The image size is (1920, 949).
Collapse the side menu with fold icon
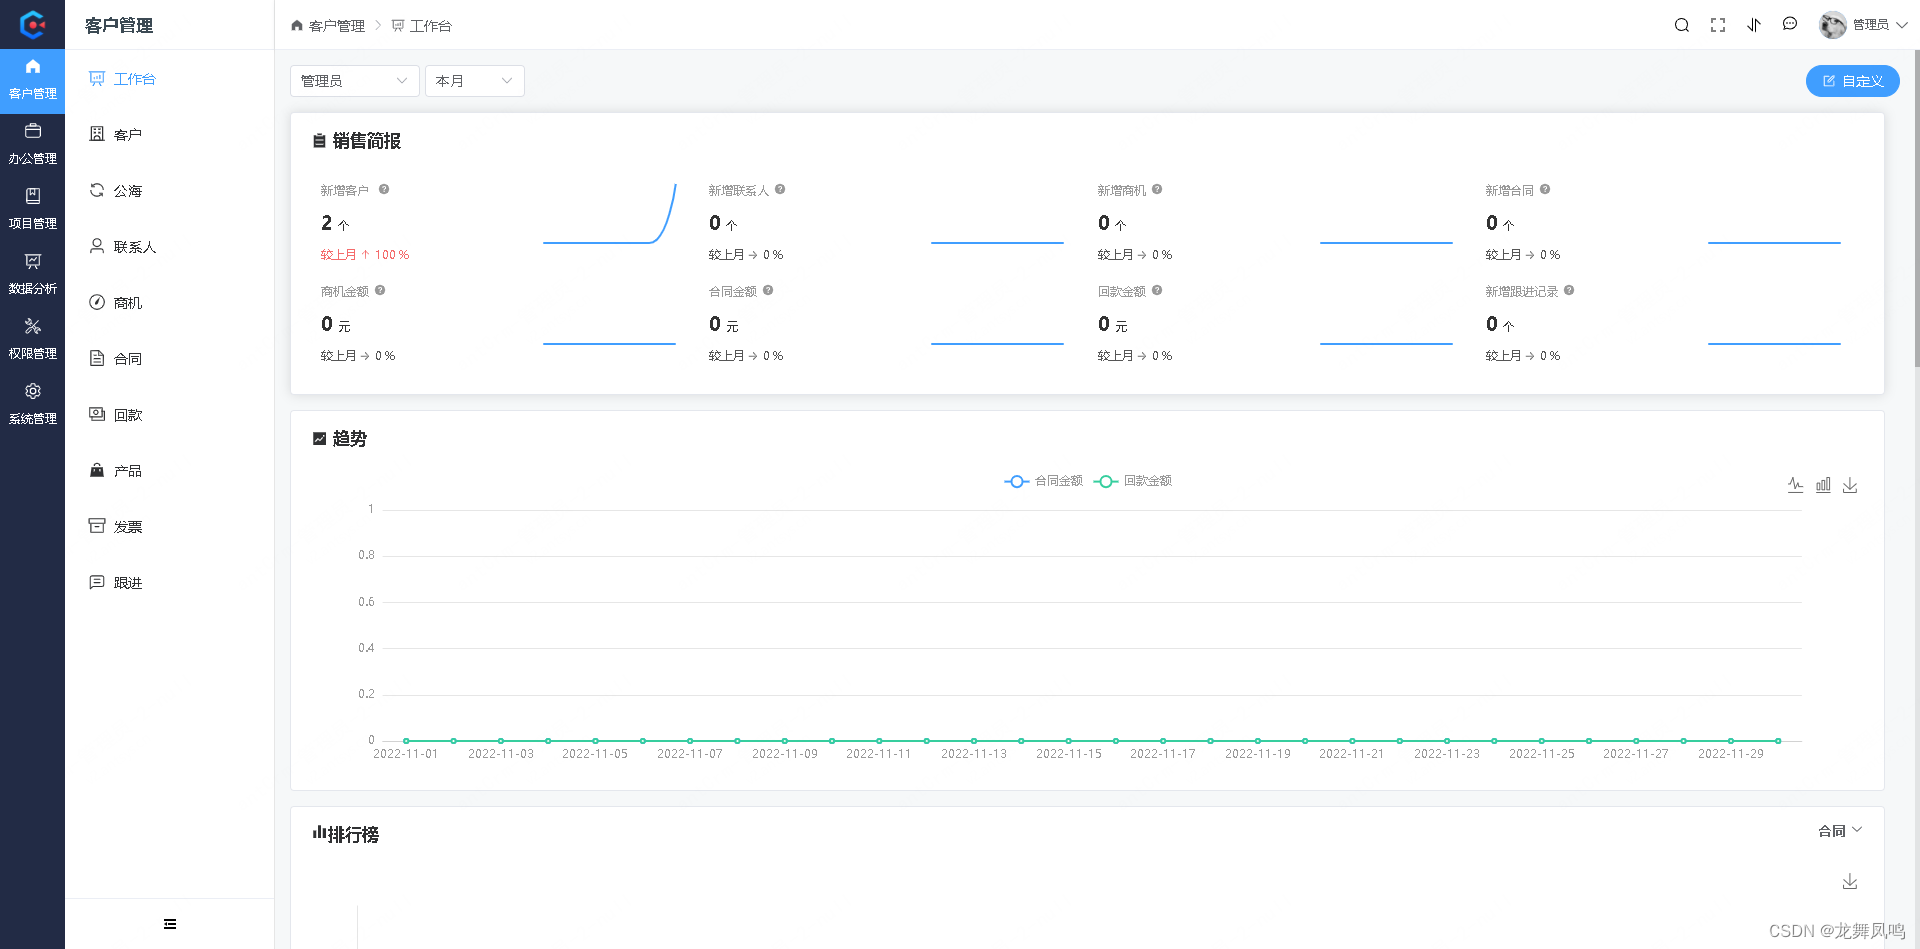click(x=170, y=924)
